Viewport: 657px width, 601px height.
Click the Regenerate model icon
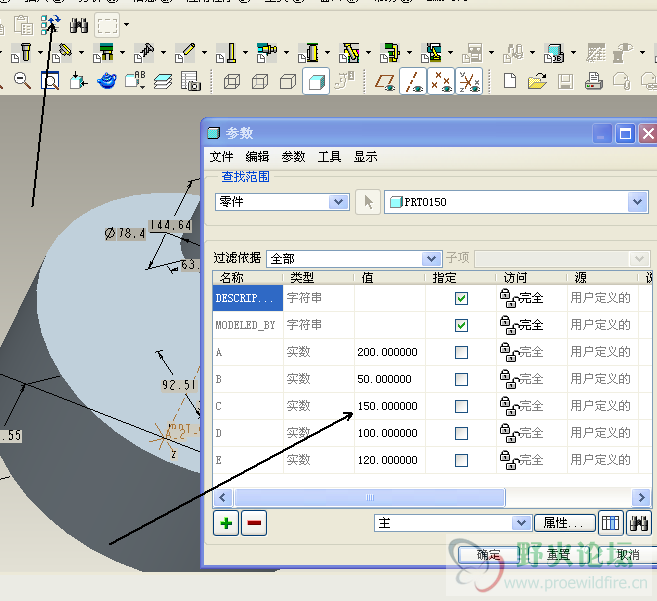(50, 25)
